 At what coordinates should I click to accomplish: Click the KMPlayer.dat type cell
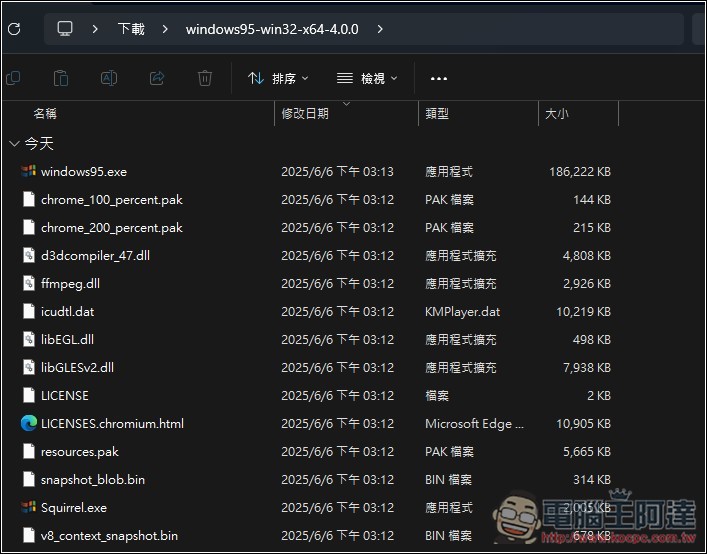click(463, 311)
